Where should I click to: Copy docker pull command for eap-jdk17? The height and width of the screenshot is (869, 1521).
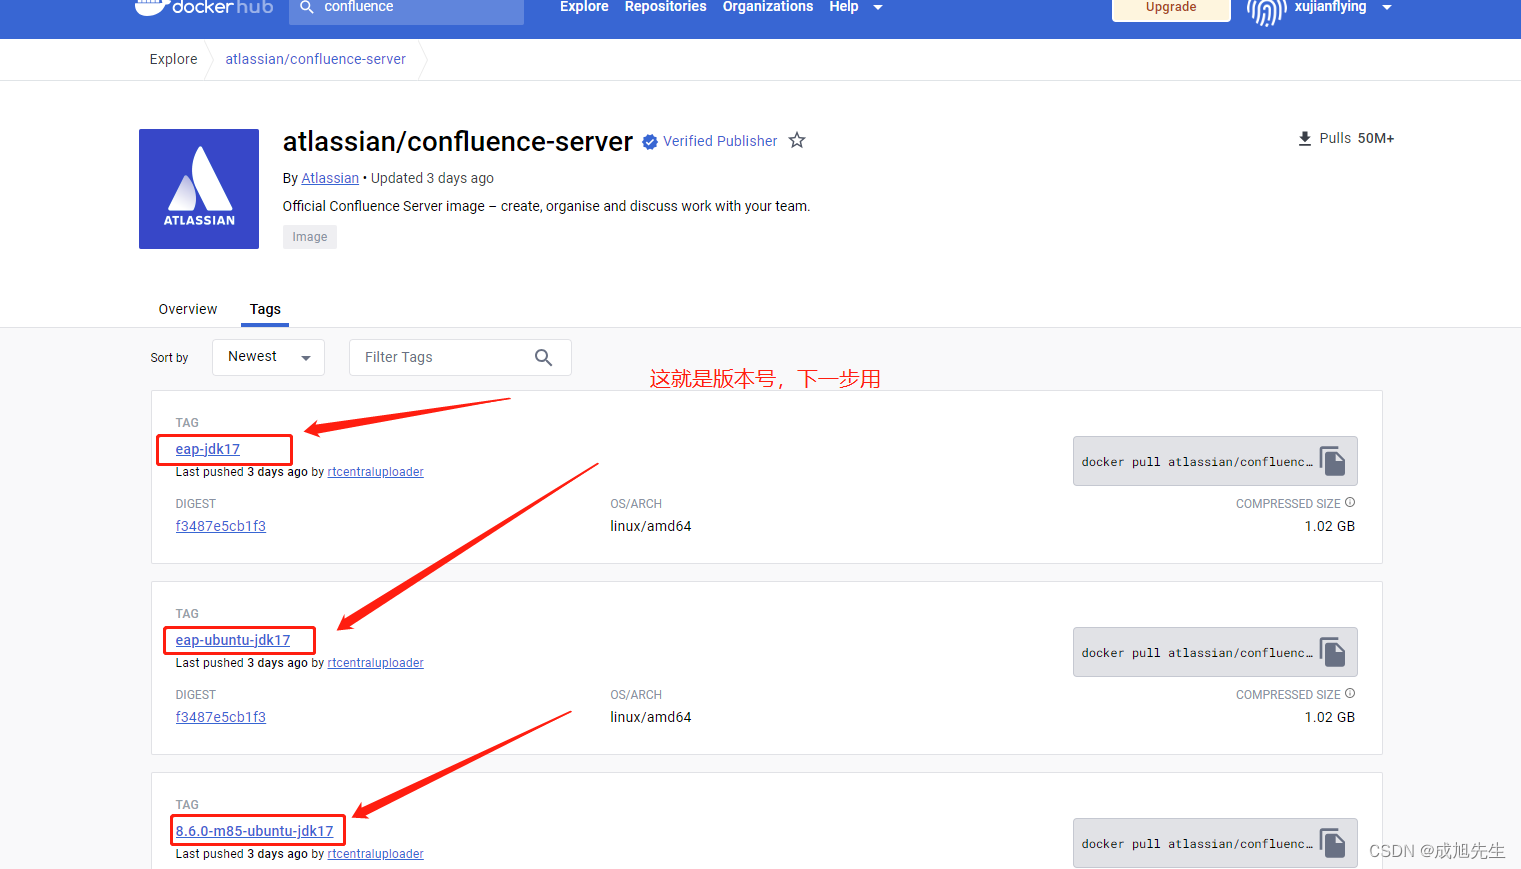(x=1332, y=461)
